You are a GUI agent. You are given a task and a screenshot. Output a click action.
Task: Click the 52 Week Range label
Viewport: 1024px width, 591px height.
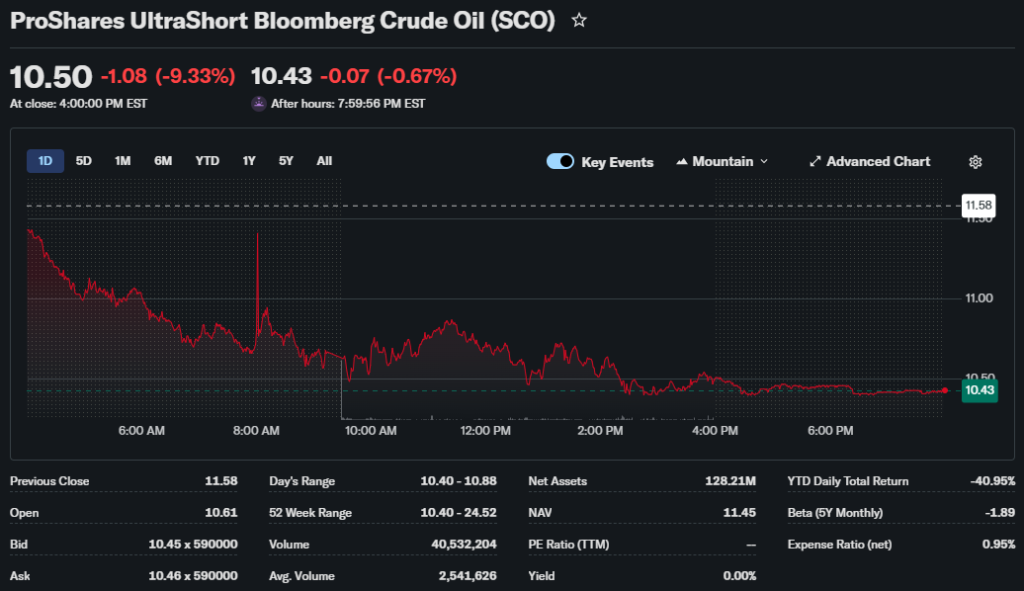(x=310, y=513)
